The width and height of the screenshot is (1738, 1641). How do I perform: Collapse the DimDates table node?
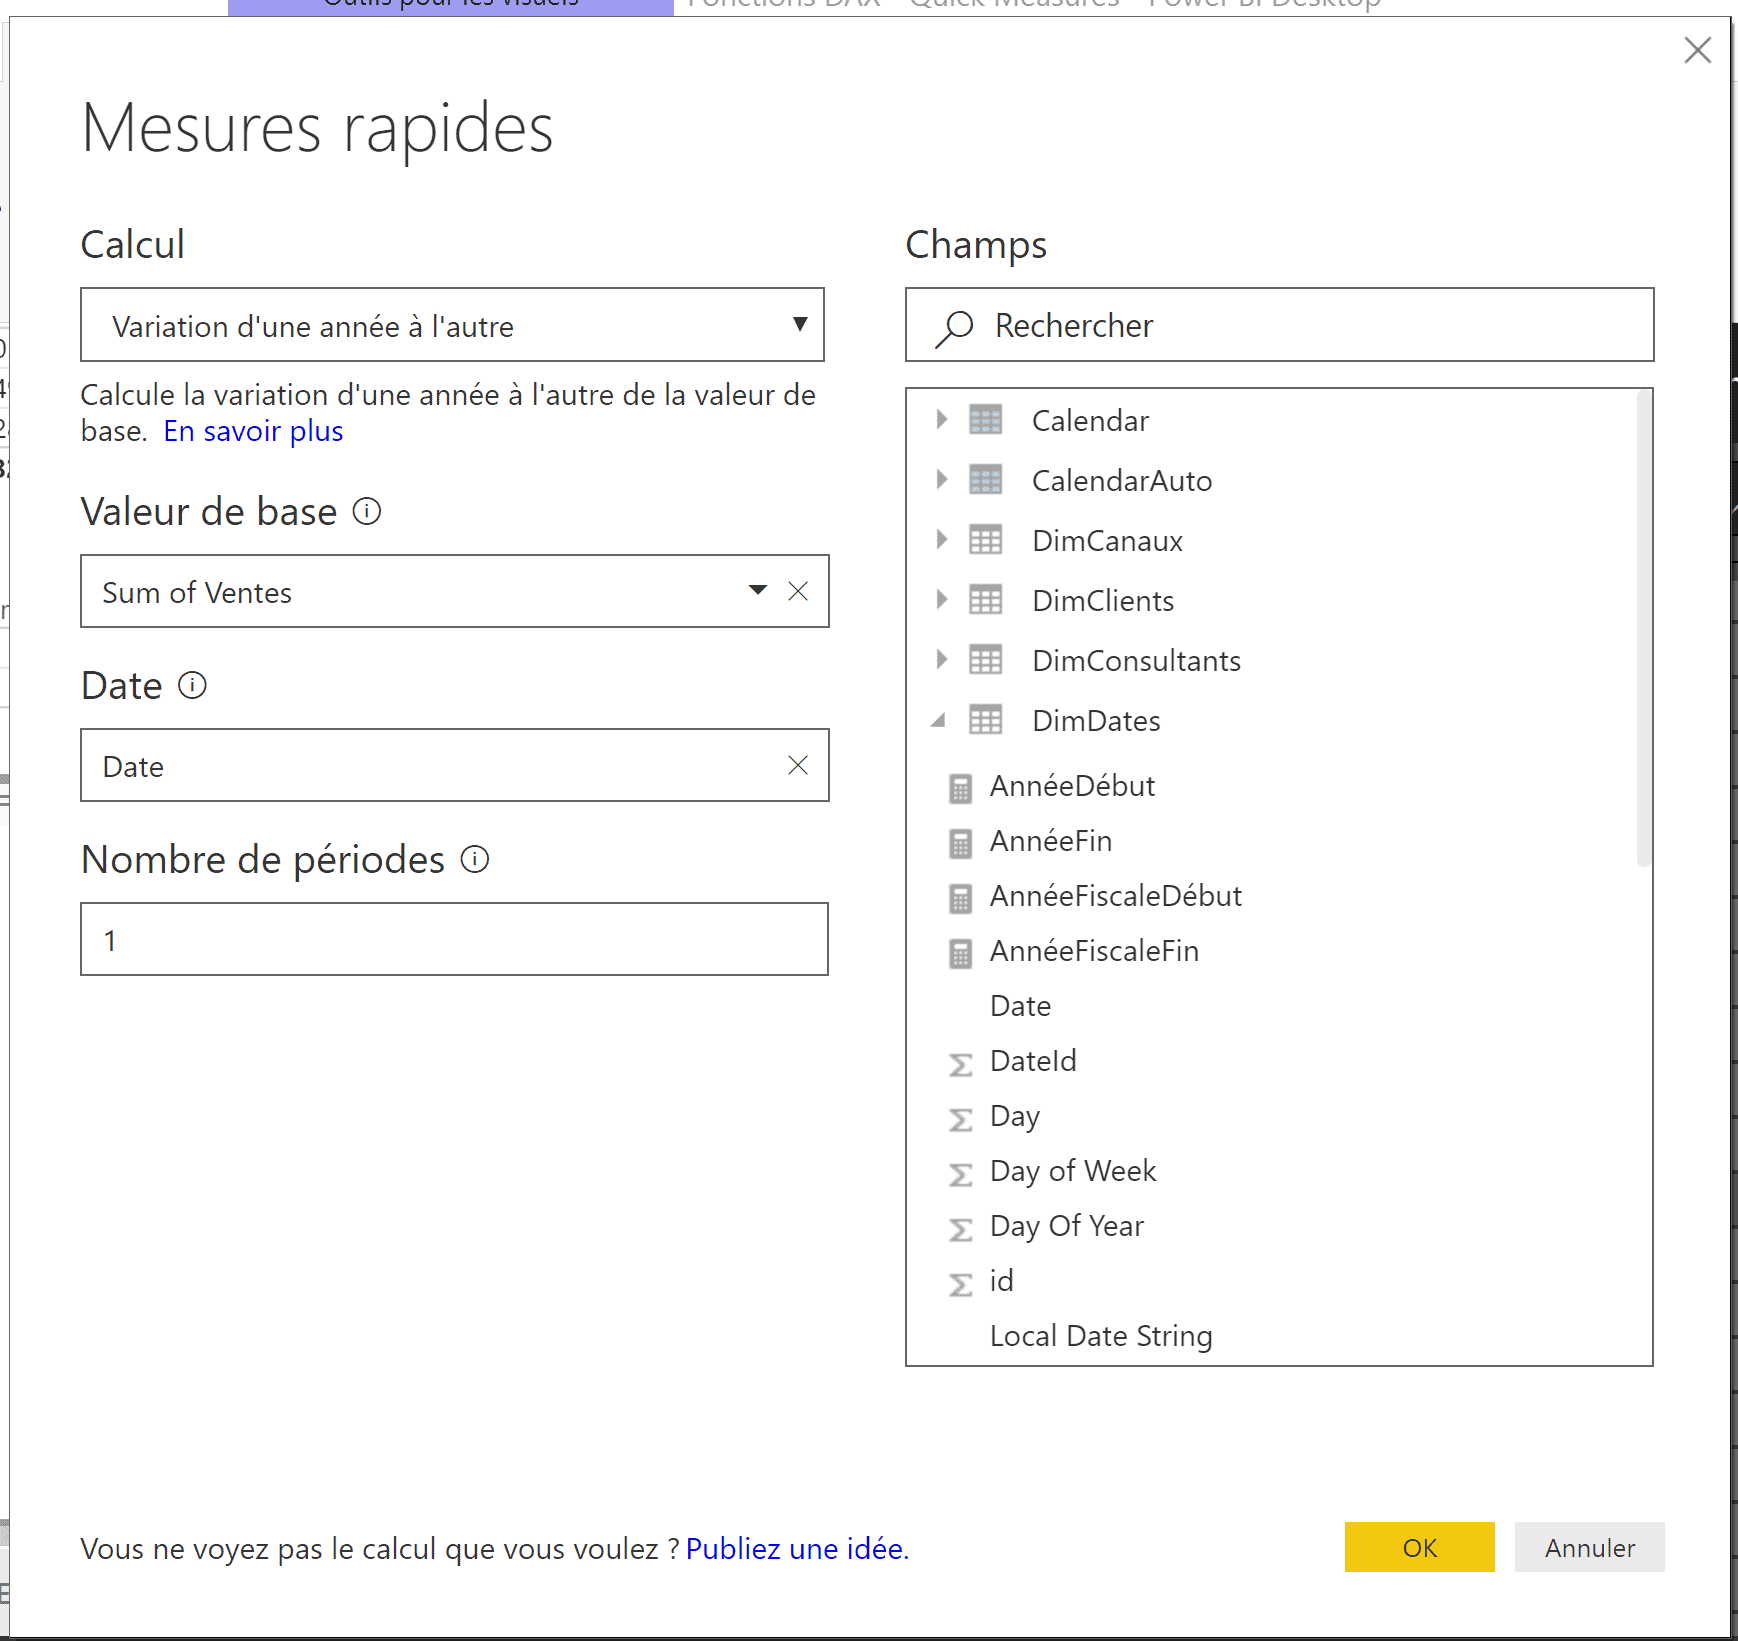pyautogui.click(x=939, y=721)
